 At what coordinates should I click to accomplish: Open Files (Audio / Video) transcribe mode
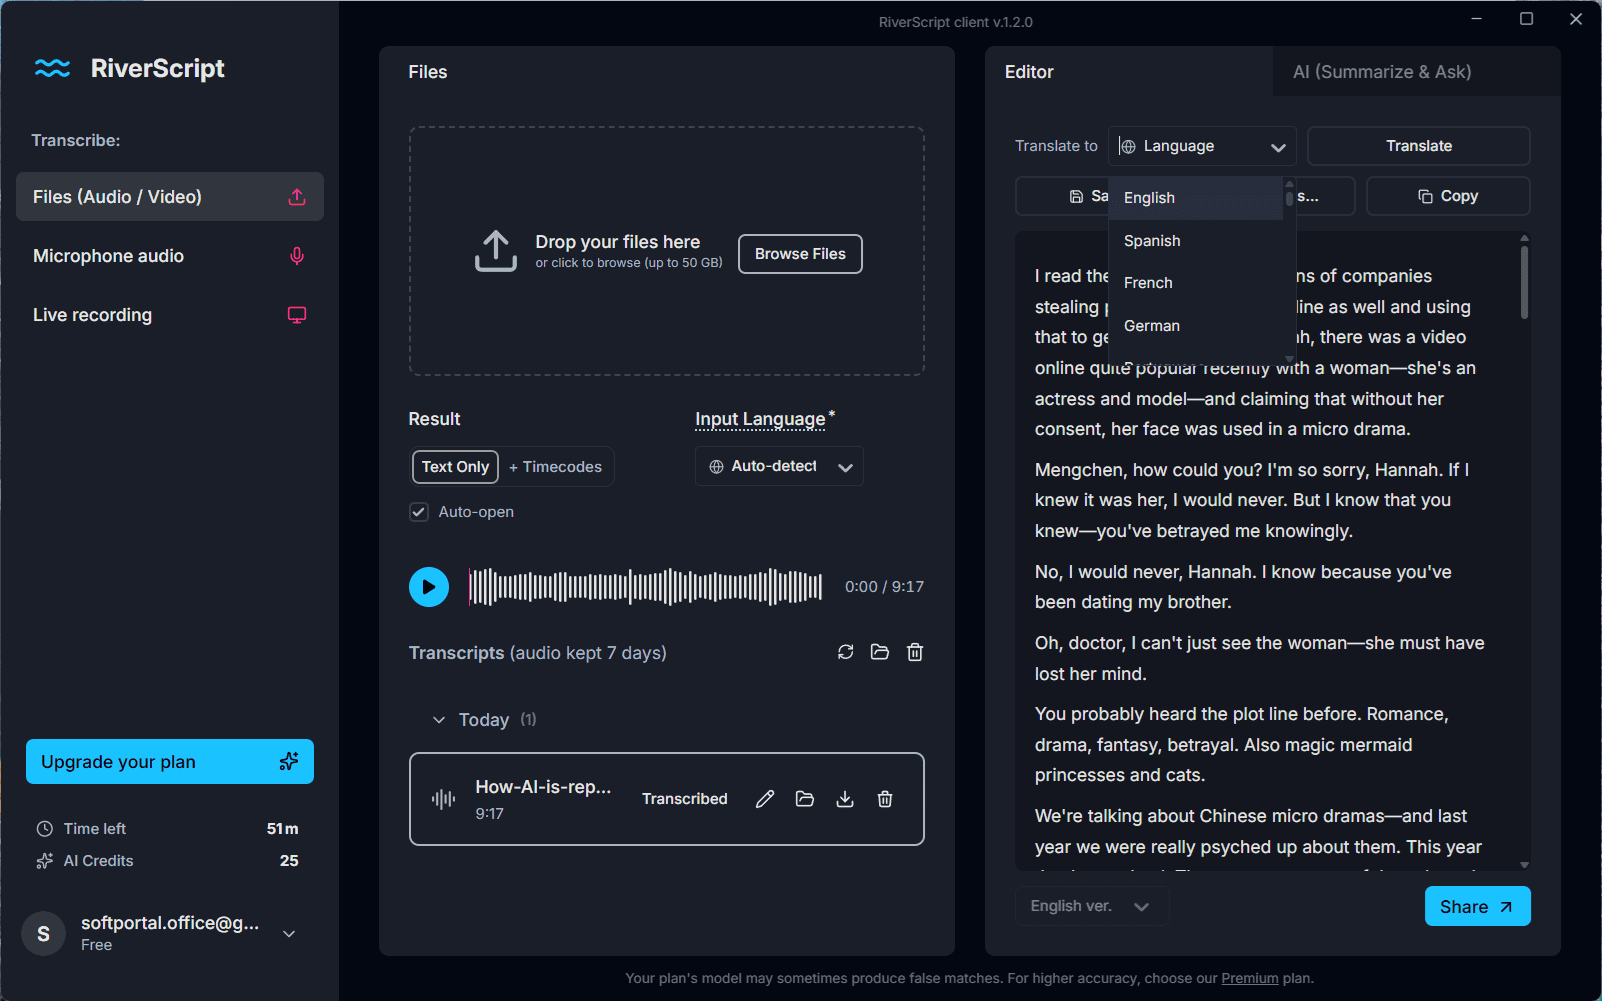coord(170,197)
